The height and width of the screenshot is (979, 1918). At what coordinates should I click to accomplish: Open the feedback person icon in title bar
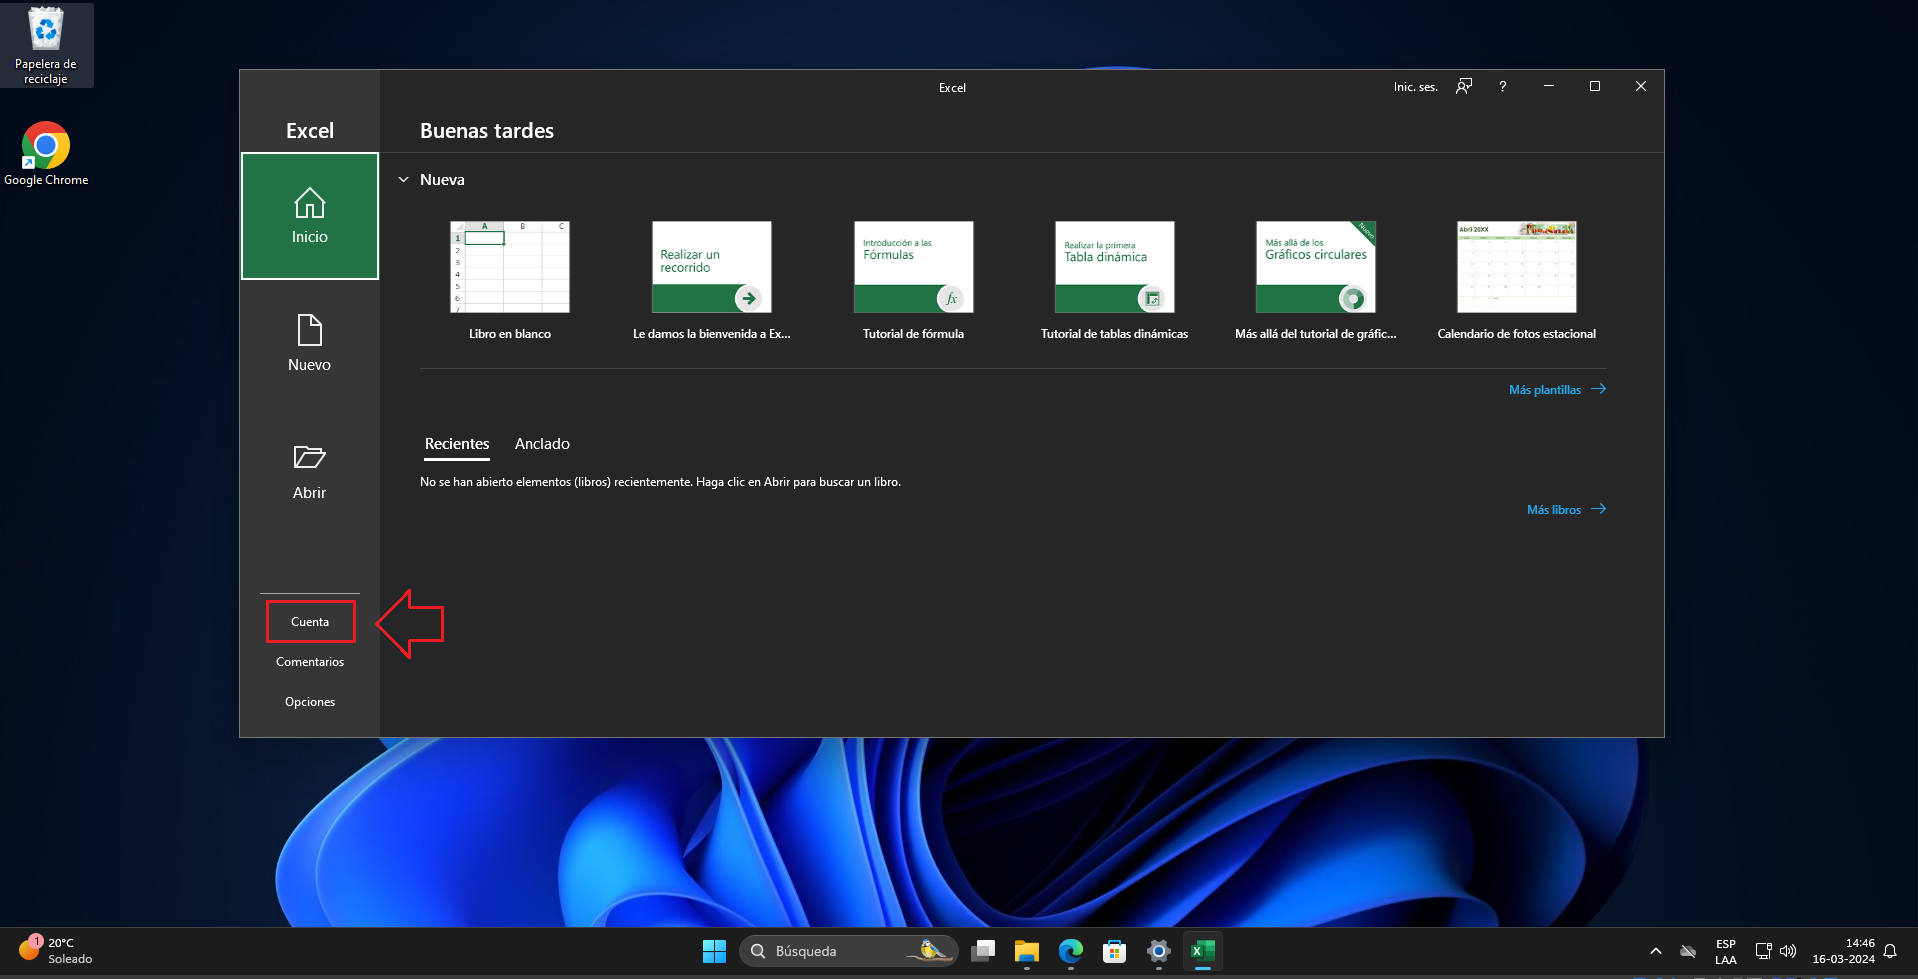point(1464,86)
